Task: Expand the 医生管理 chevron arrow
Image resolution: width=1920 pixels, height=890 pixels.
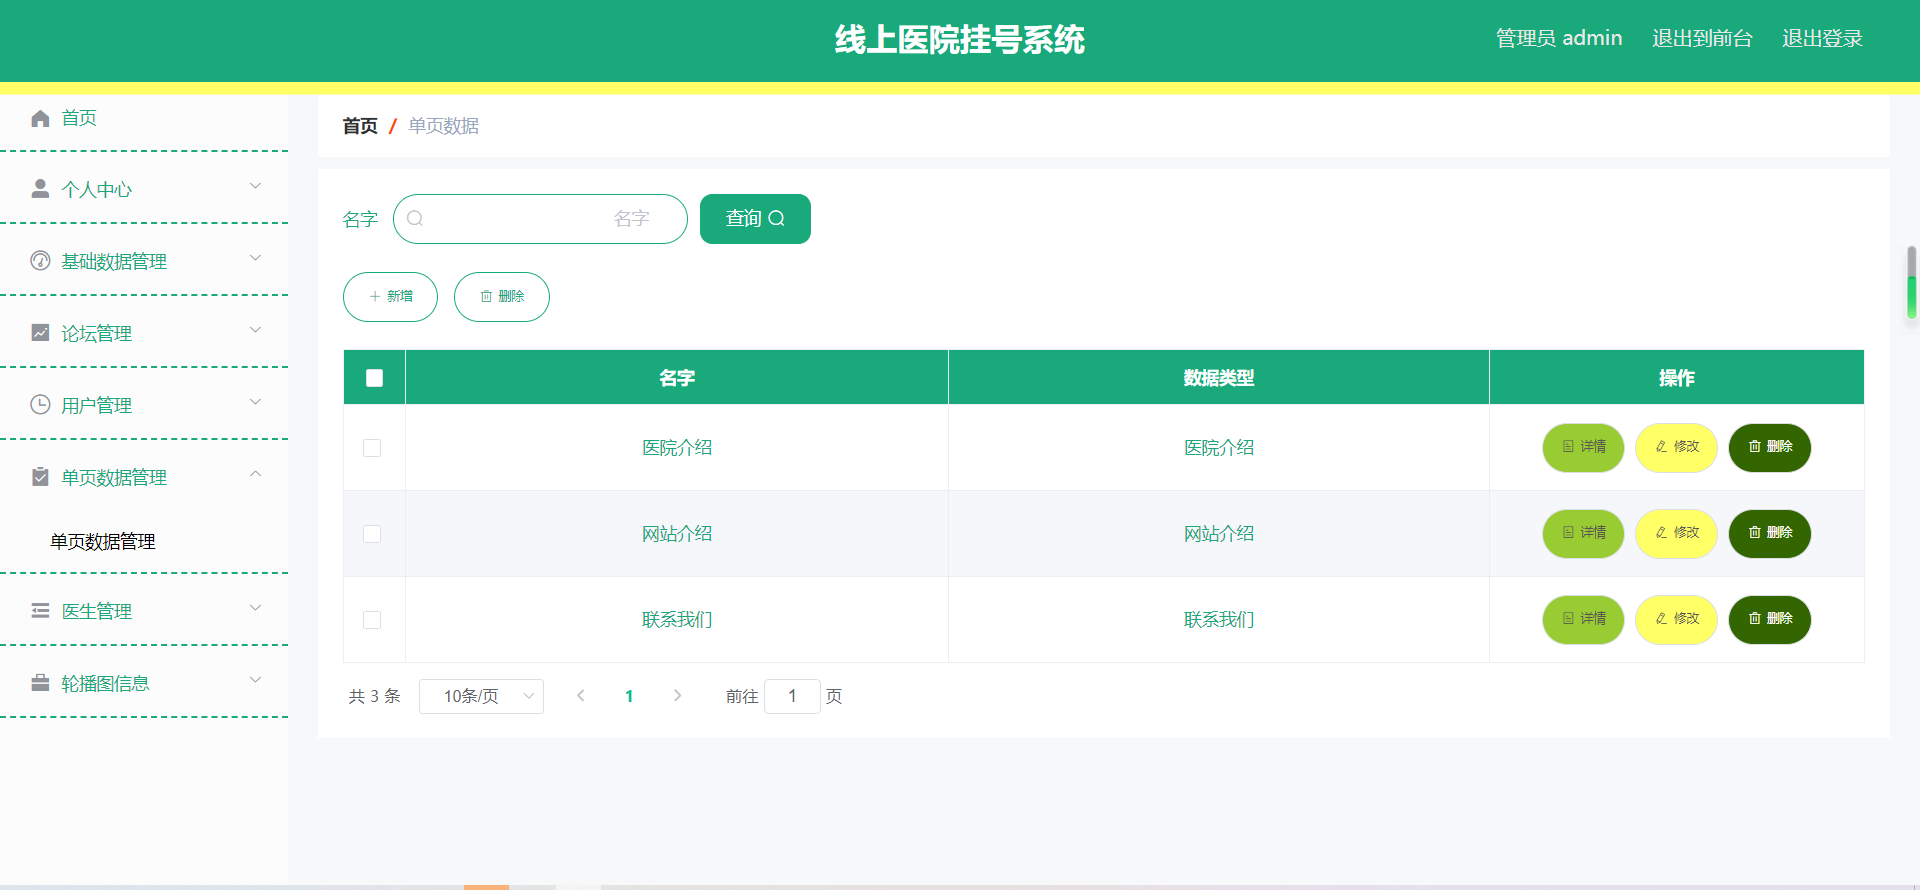Action: [x=255, y=608]
